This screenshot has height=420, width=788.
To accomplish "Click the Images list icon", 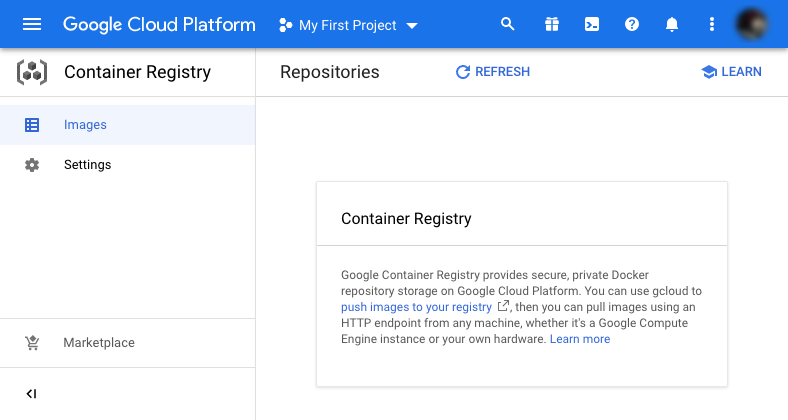I will click(x=32, y=125).
